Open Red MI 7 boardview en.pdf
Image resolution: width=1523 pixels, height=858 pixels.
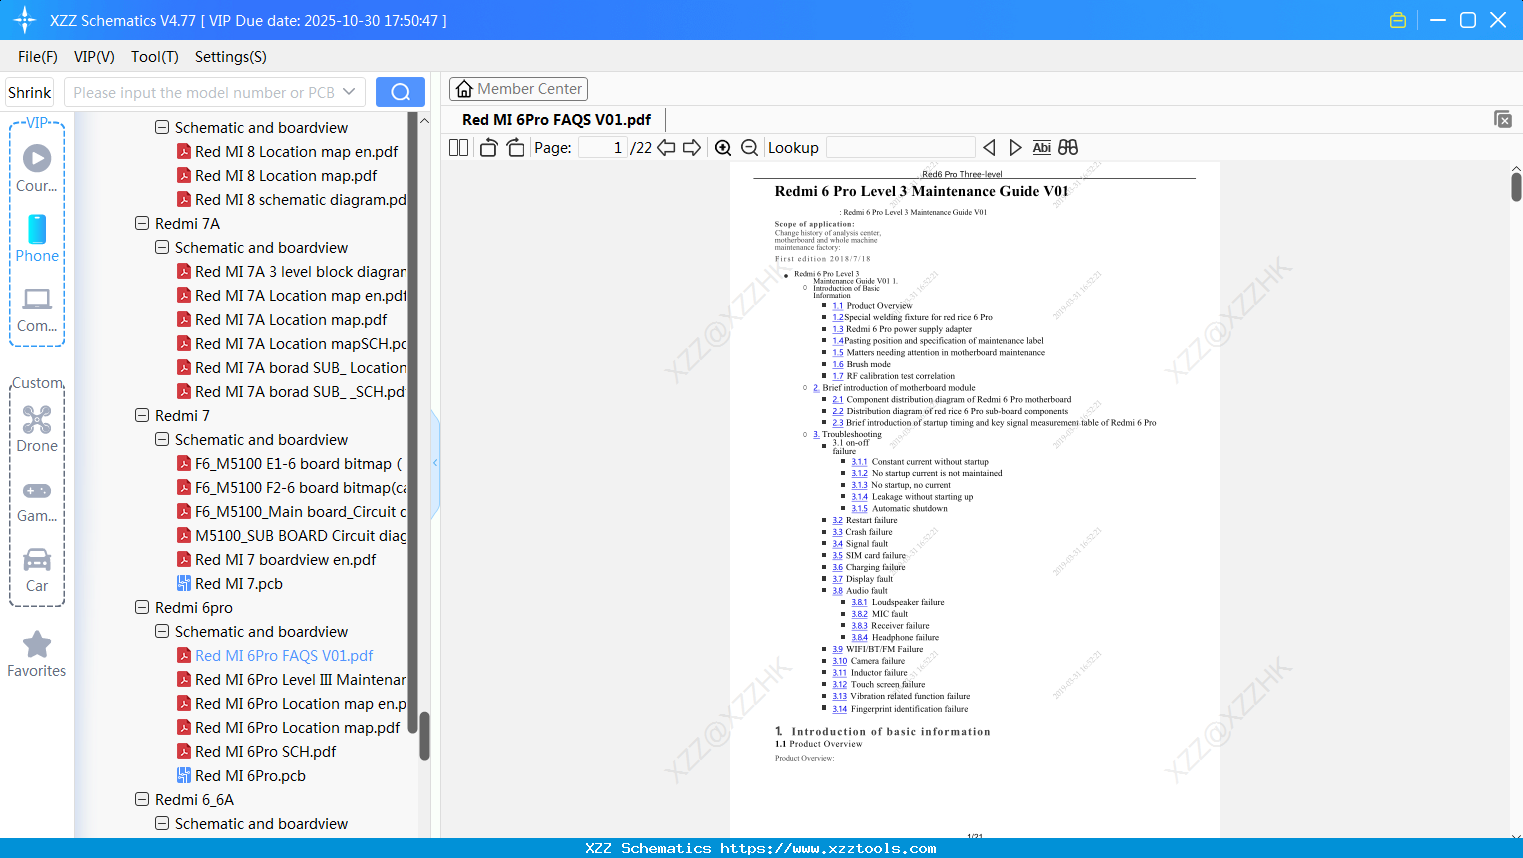(x=277, y=560)
